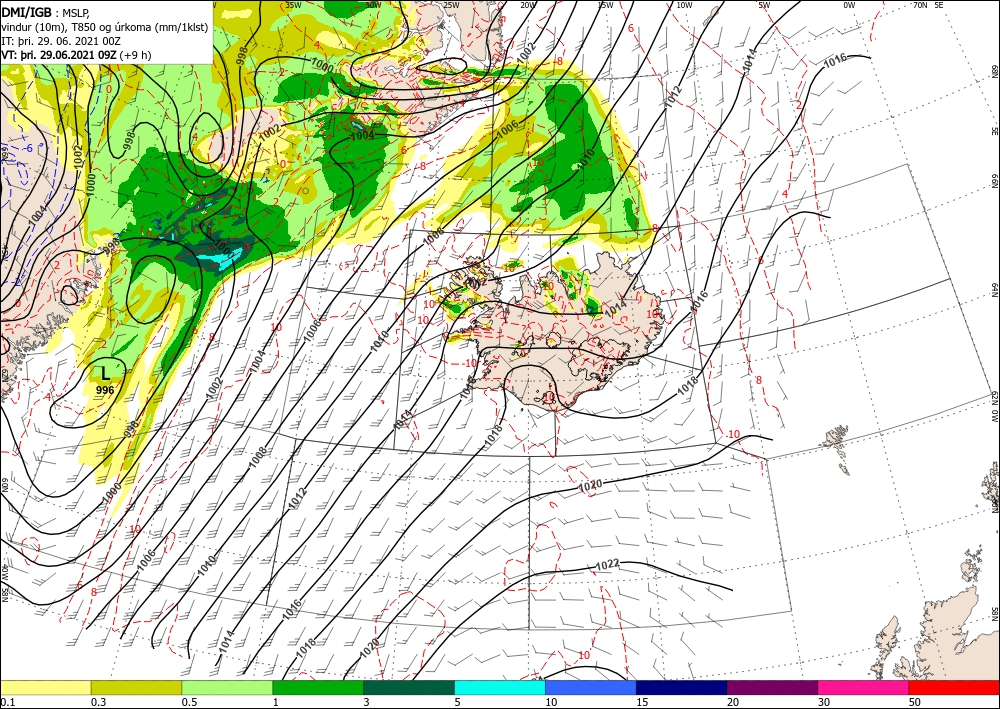1000x709 pixels.
Task: Select the green 1 mm legend swatch
Action: click(x=318, y=687)
